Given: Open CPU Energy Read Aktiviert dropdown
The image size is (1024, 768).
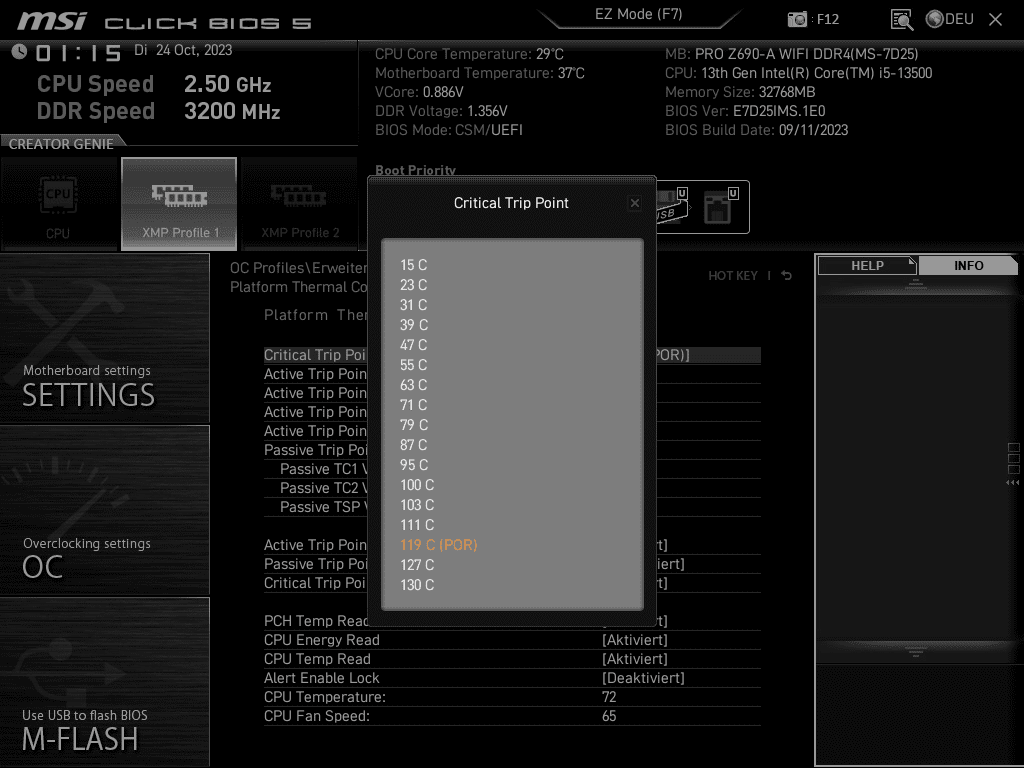Looking at the screenshot, I should click(x=634, y=640).
